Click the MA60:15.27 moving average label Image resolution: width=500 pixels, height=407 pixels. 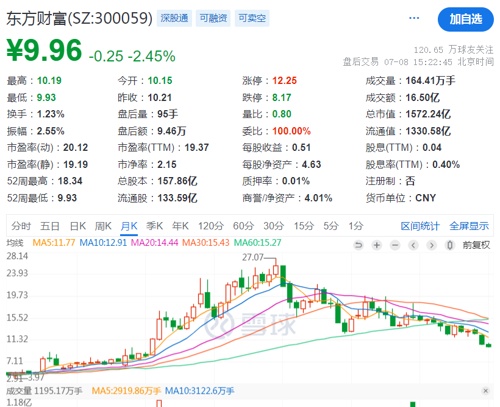pos(257,243)
